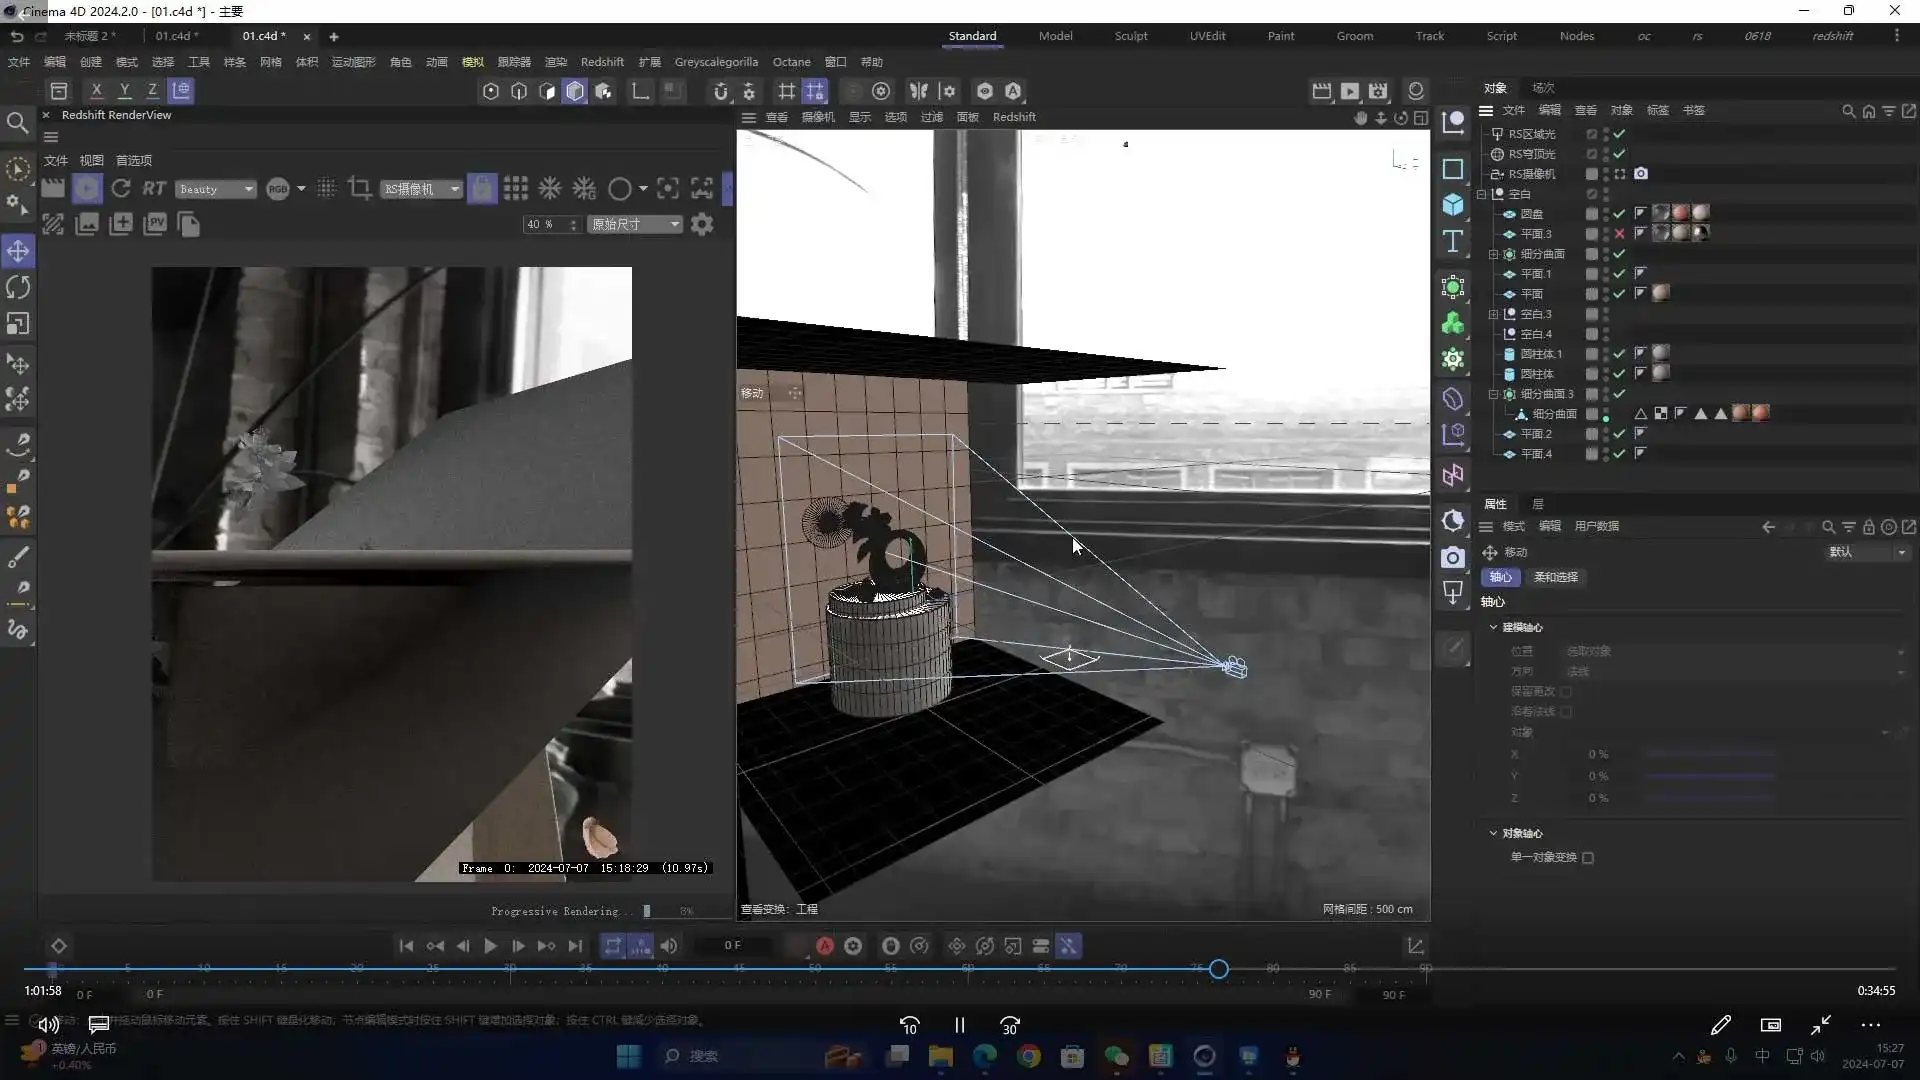Open the Text spline tool in the right palette
1920x1080 pixels.
(1453, 240)
